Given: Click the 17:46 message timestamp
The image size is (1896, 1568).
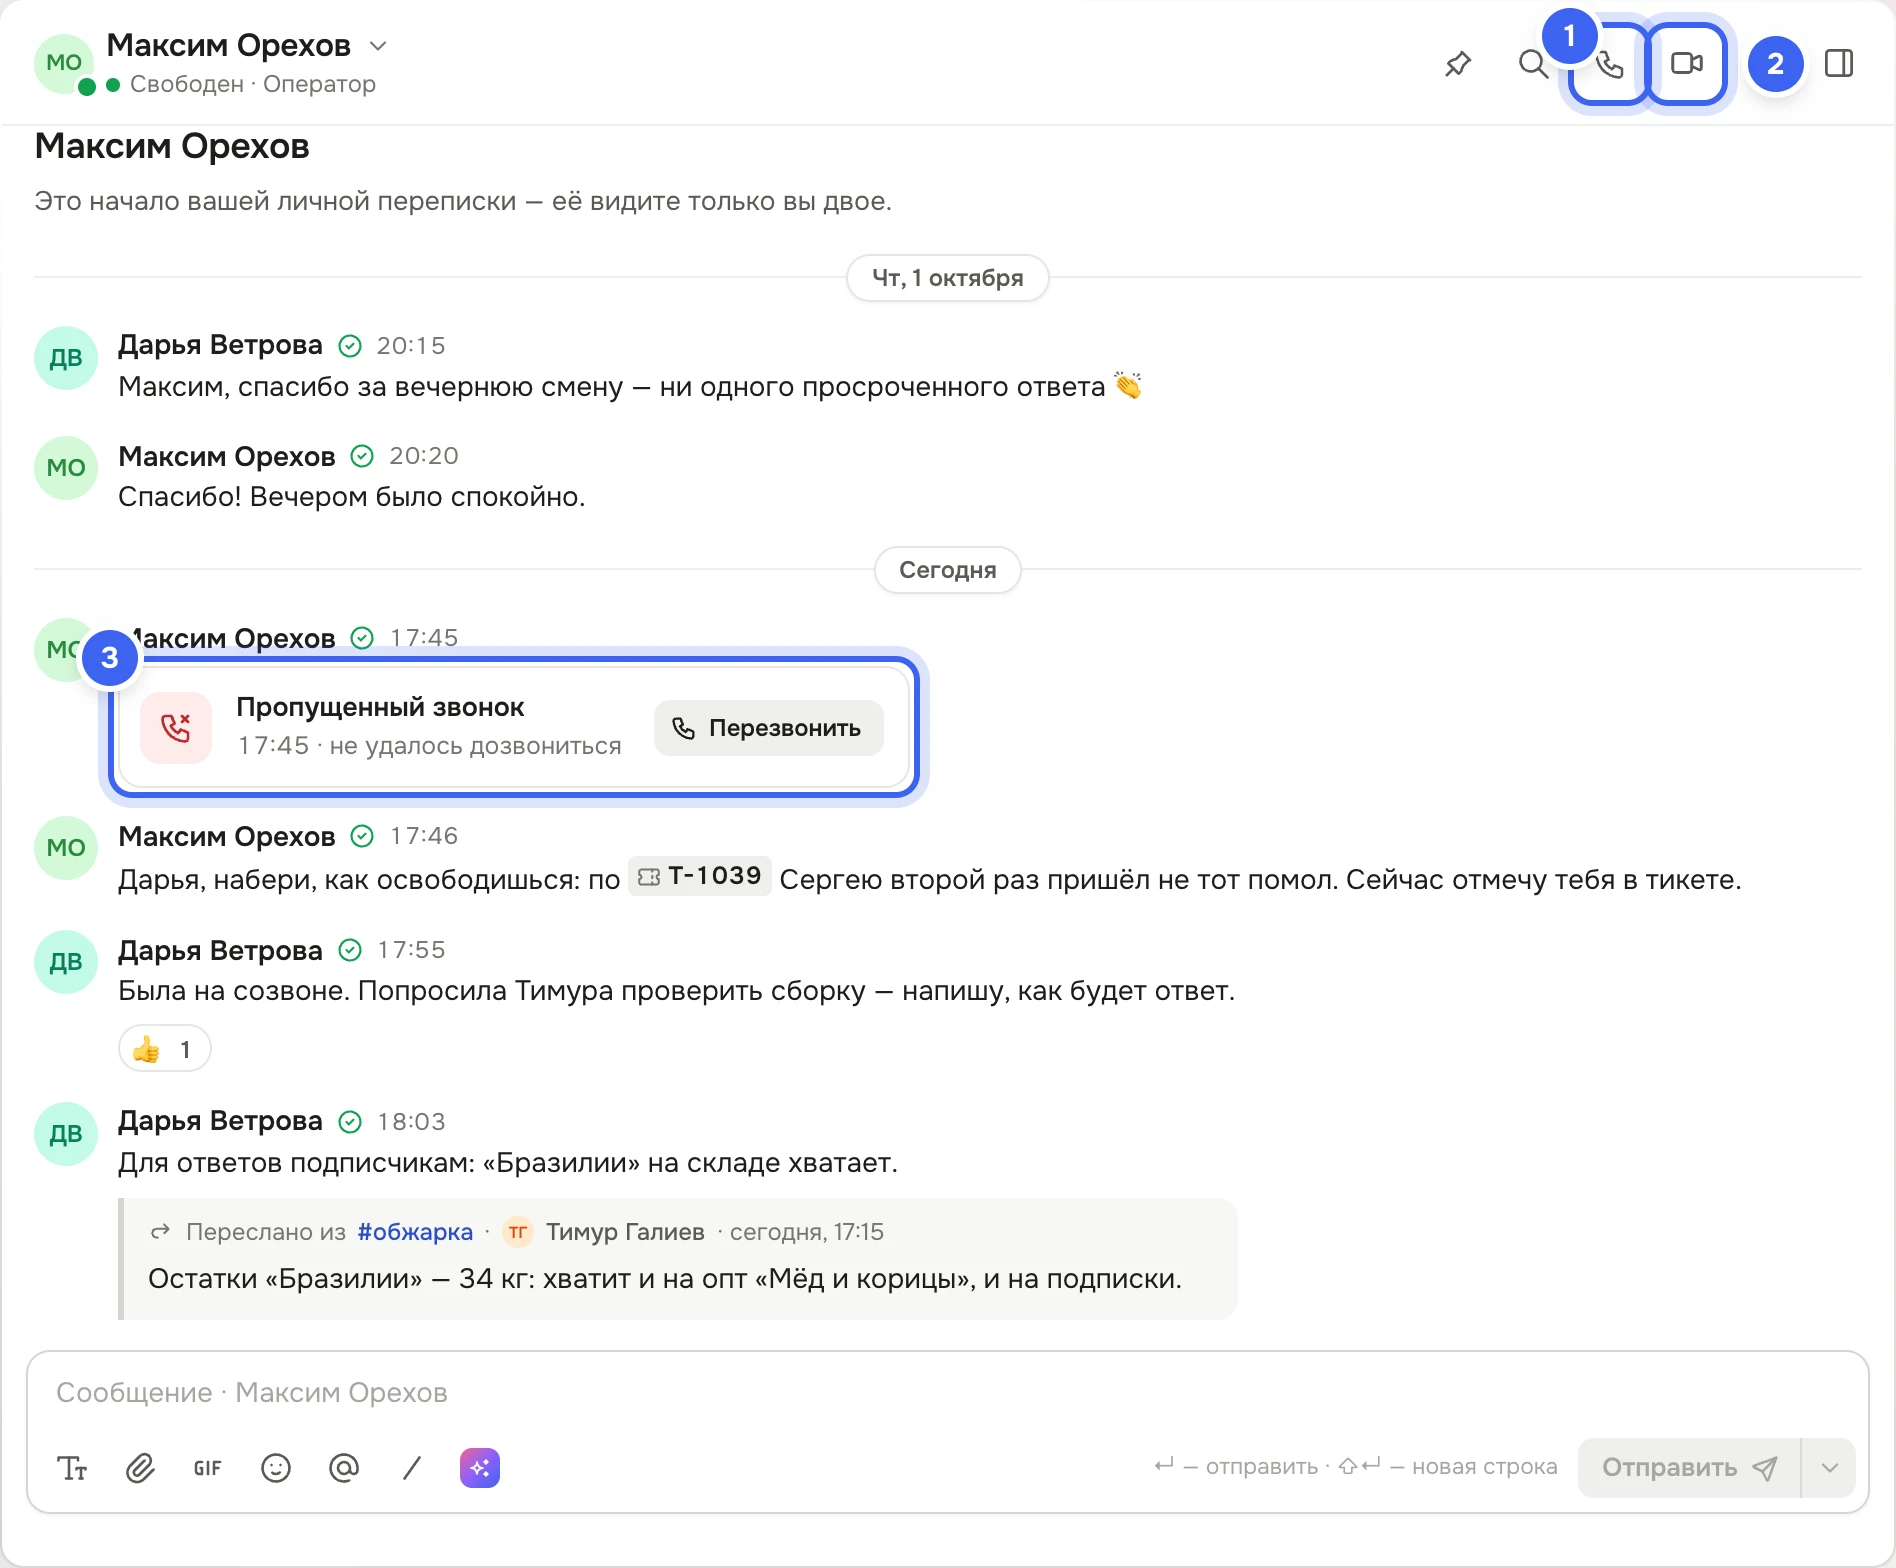Looking at the screenshot, I should tap(424, 836).
